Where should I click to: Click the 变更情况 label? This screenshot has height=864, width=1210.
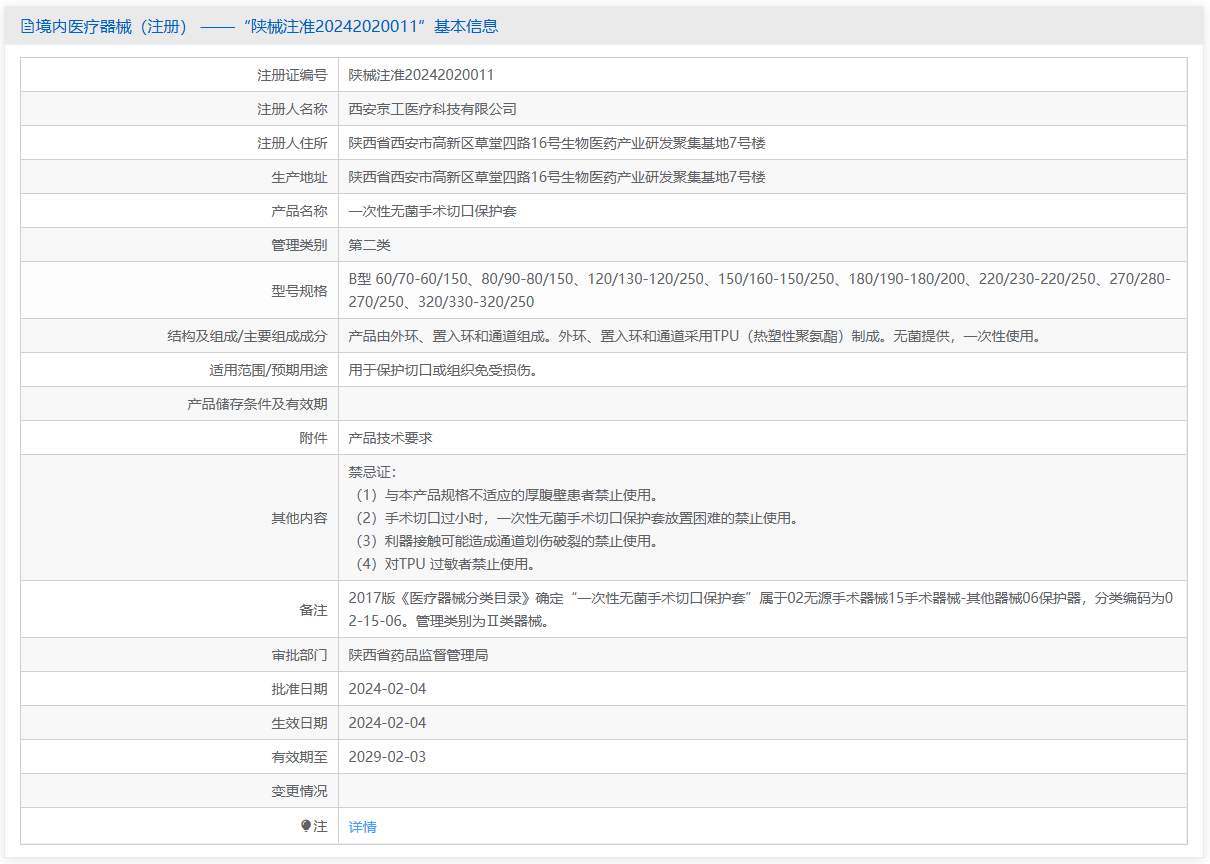click(299, 791)
